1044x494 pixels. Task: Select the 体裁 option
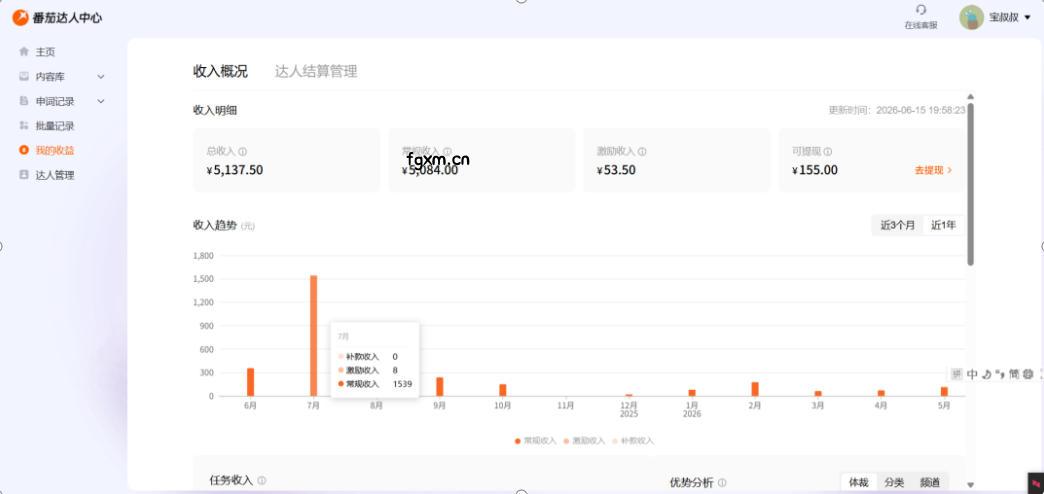tap(858, 483)
